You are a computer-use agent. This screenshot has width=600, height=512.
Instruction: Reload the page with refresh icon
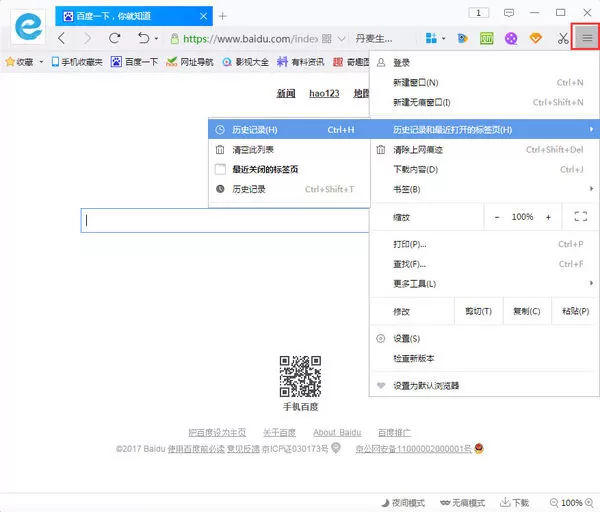pos(114,38)
